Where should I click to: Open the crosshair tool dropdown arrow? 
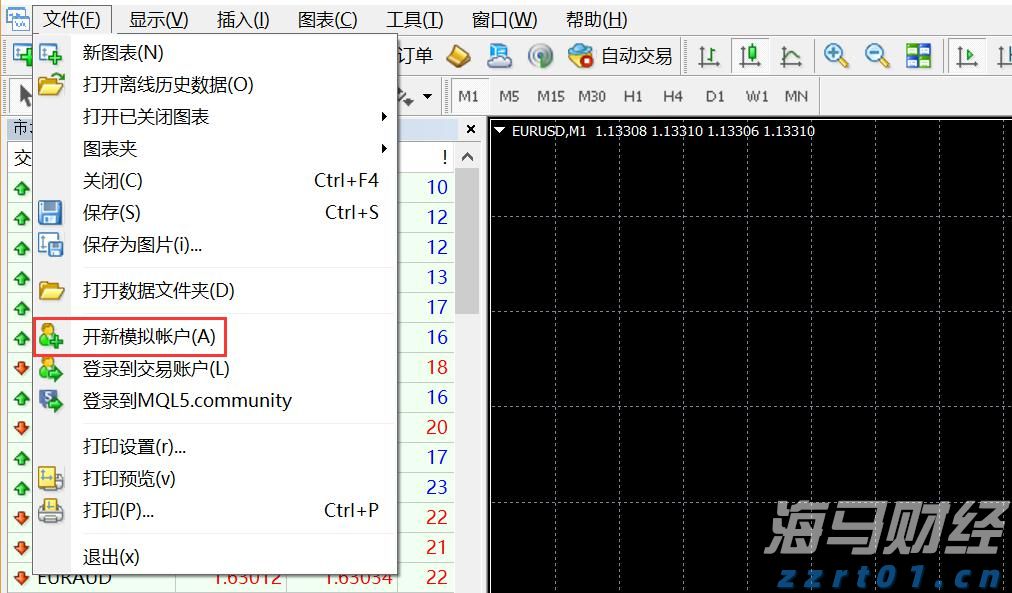point(426,96)
